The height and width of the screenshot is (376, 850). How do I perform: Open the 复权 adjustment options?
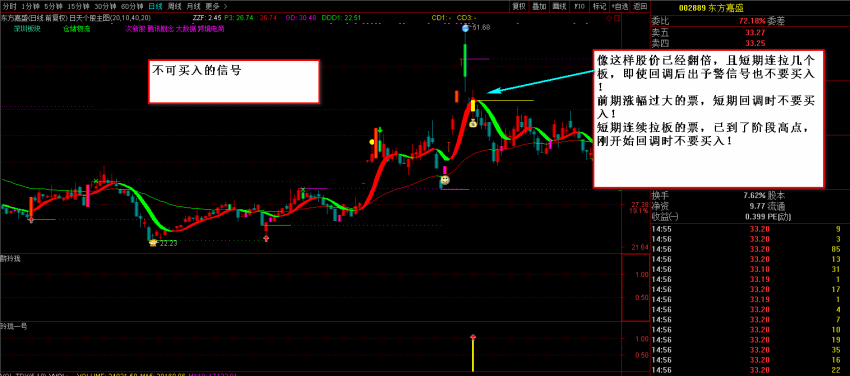pyautogui.click(x=519, y=7)
